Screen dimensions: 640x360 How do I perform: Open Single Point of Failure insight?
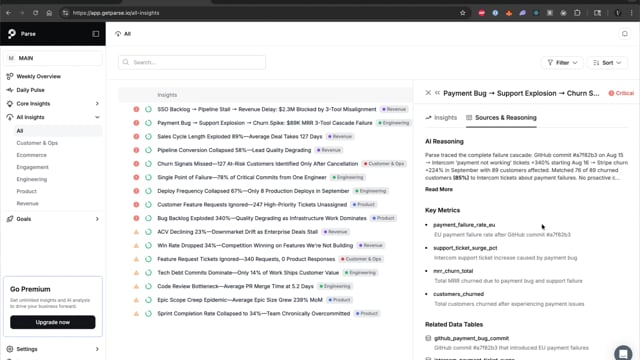(242, 177)
